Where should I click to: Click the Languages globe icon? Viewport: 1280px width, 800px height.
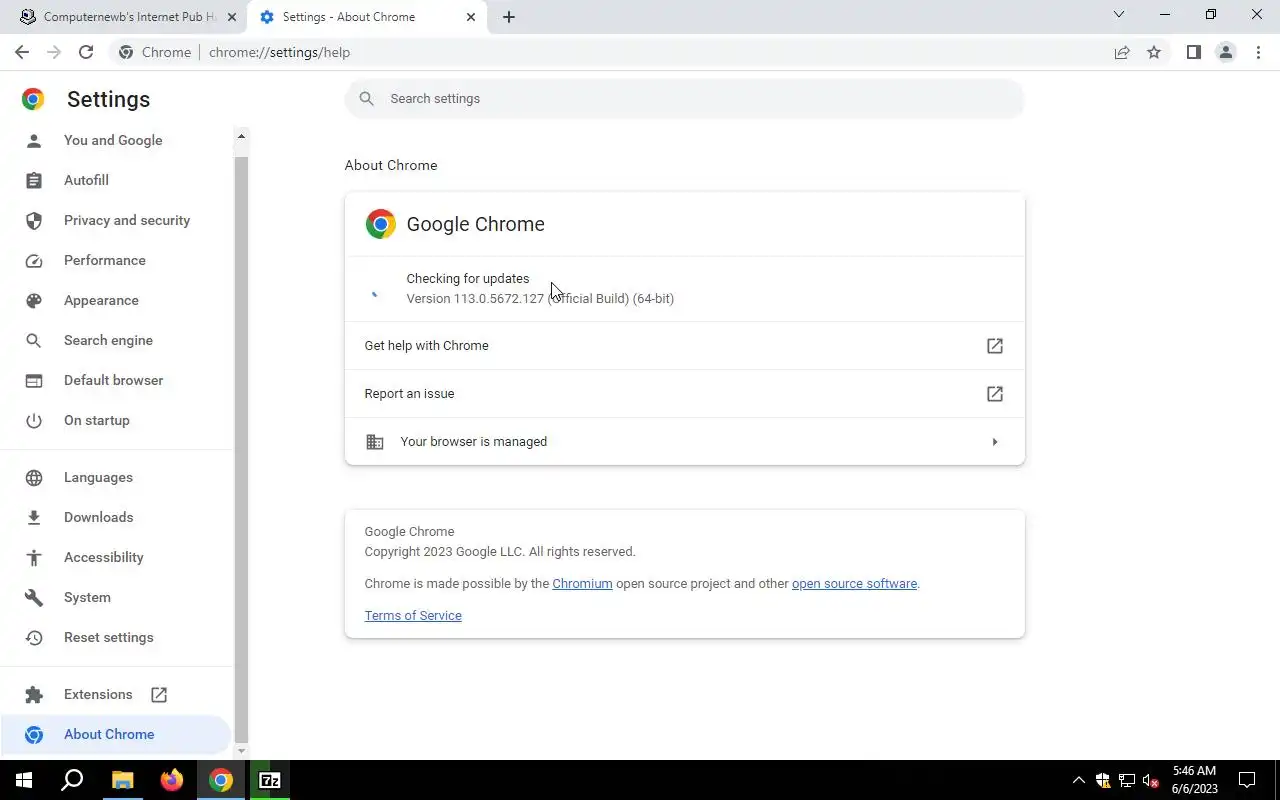[34, 477]
